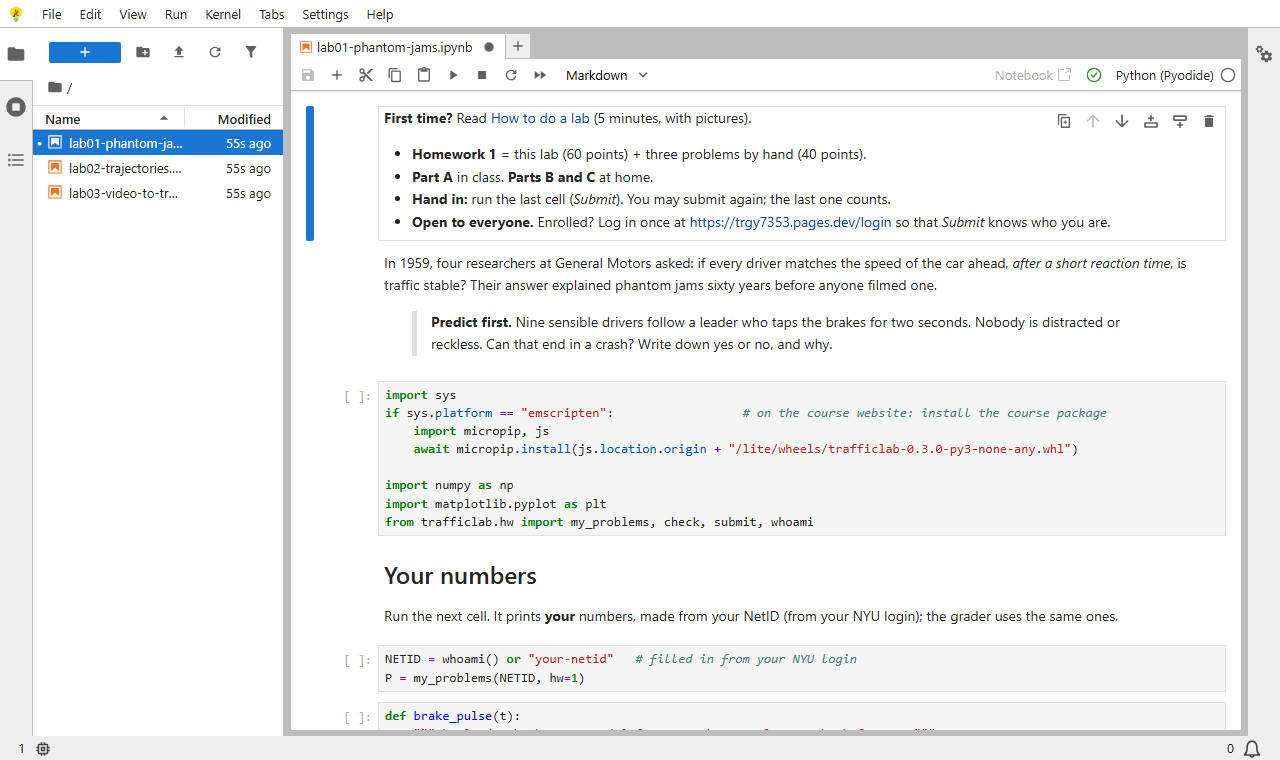This screenshot has height=760, width=1280.
Task: Click the Python (Pyodide) kernel name
Action: click(1165, 75)
